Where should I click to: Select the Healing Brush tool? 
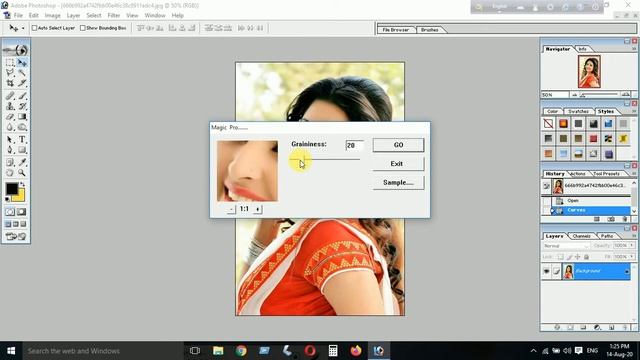(10, 96)
